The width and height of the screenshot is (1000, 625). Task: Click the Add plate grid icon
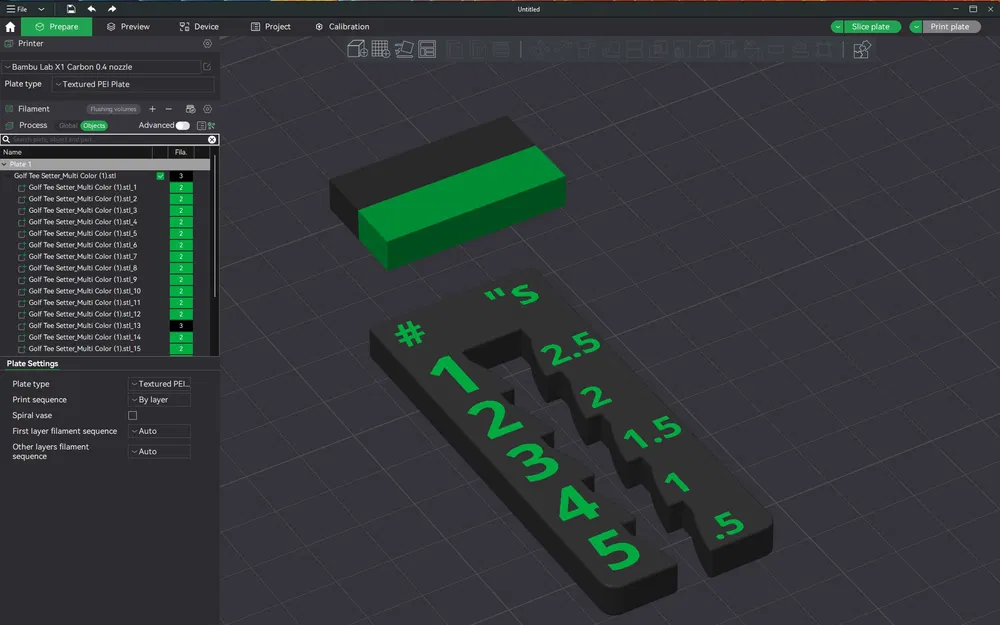[x=381, y=49]
